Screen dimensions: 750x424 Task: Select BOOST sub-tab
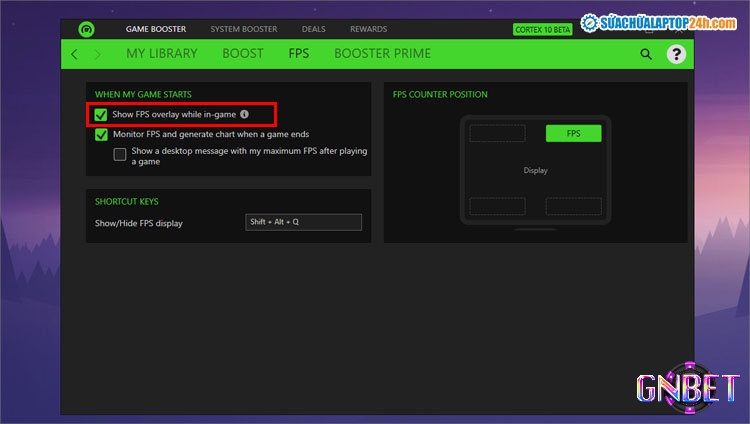coord(243,54)
